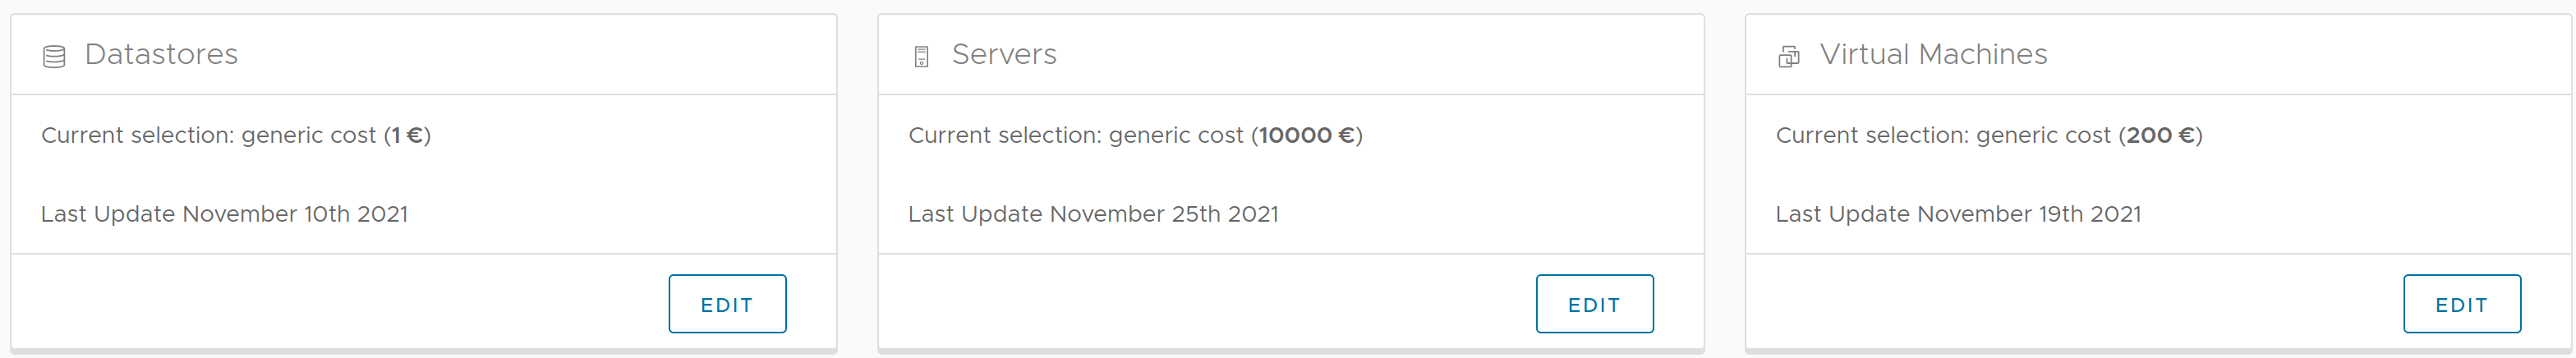Click the Virtual Machines cost 200 € text
Screen dimensions: 2576x358
coord(1989,135)
